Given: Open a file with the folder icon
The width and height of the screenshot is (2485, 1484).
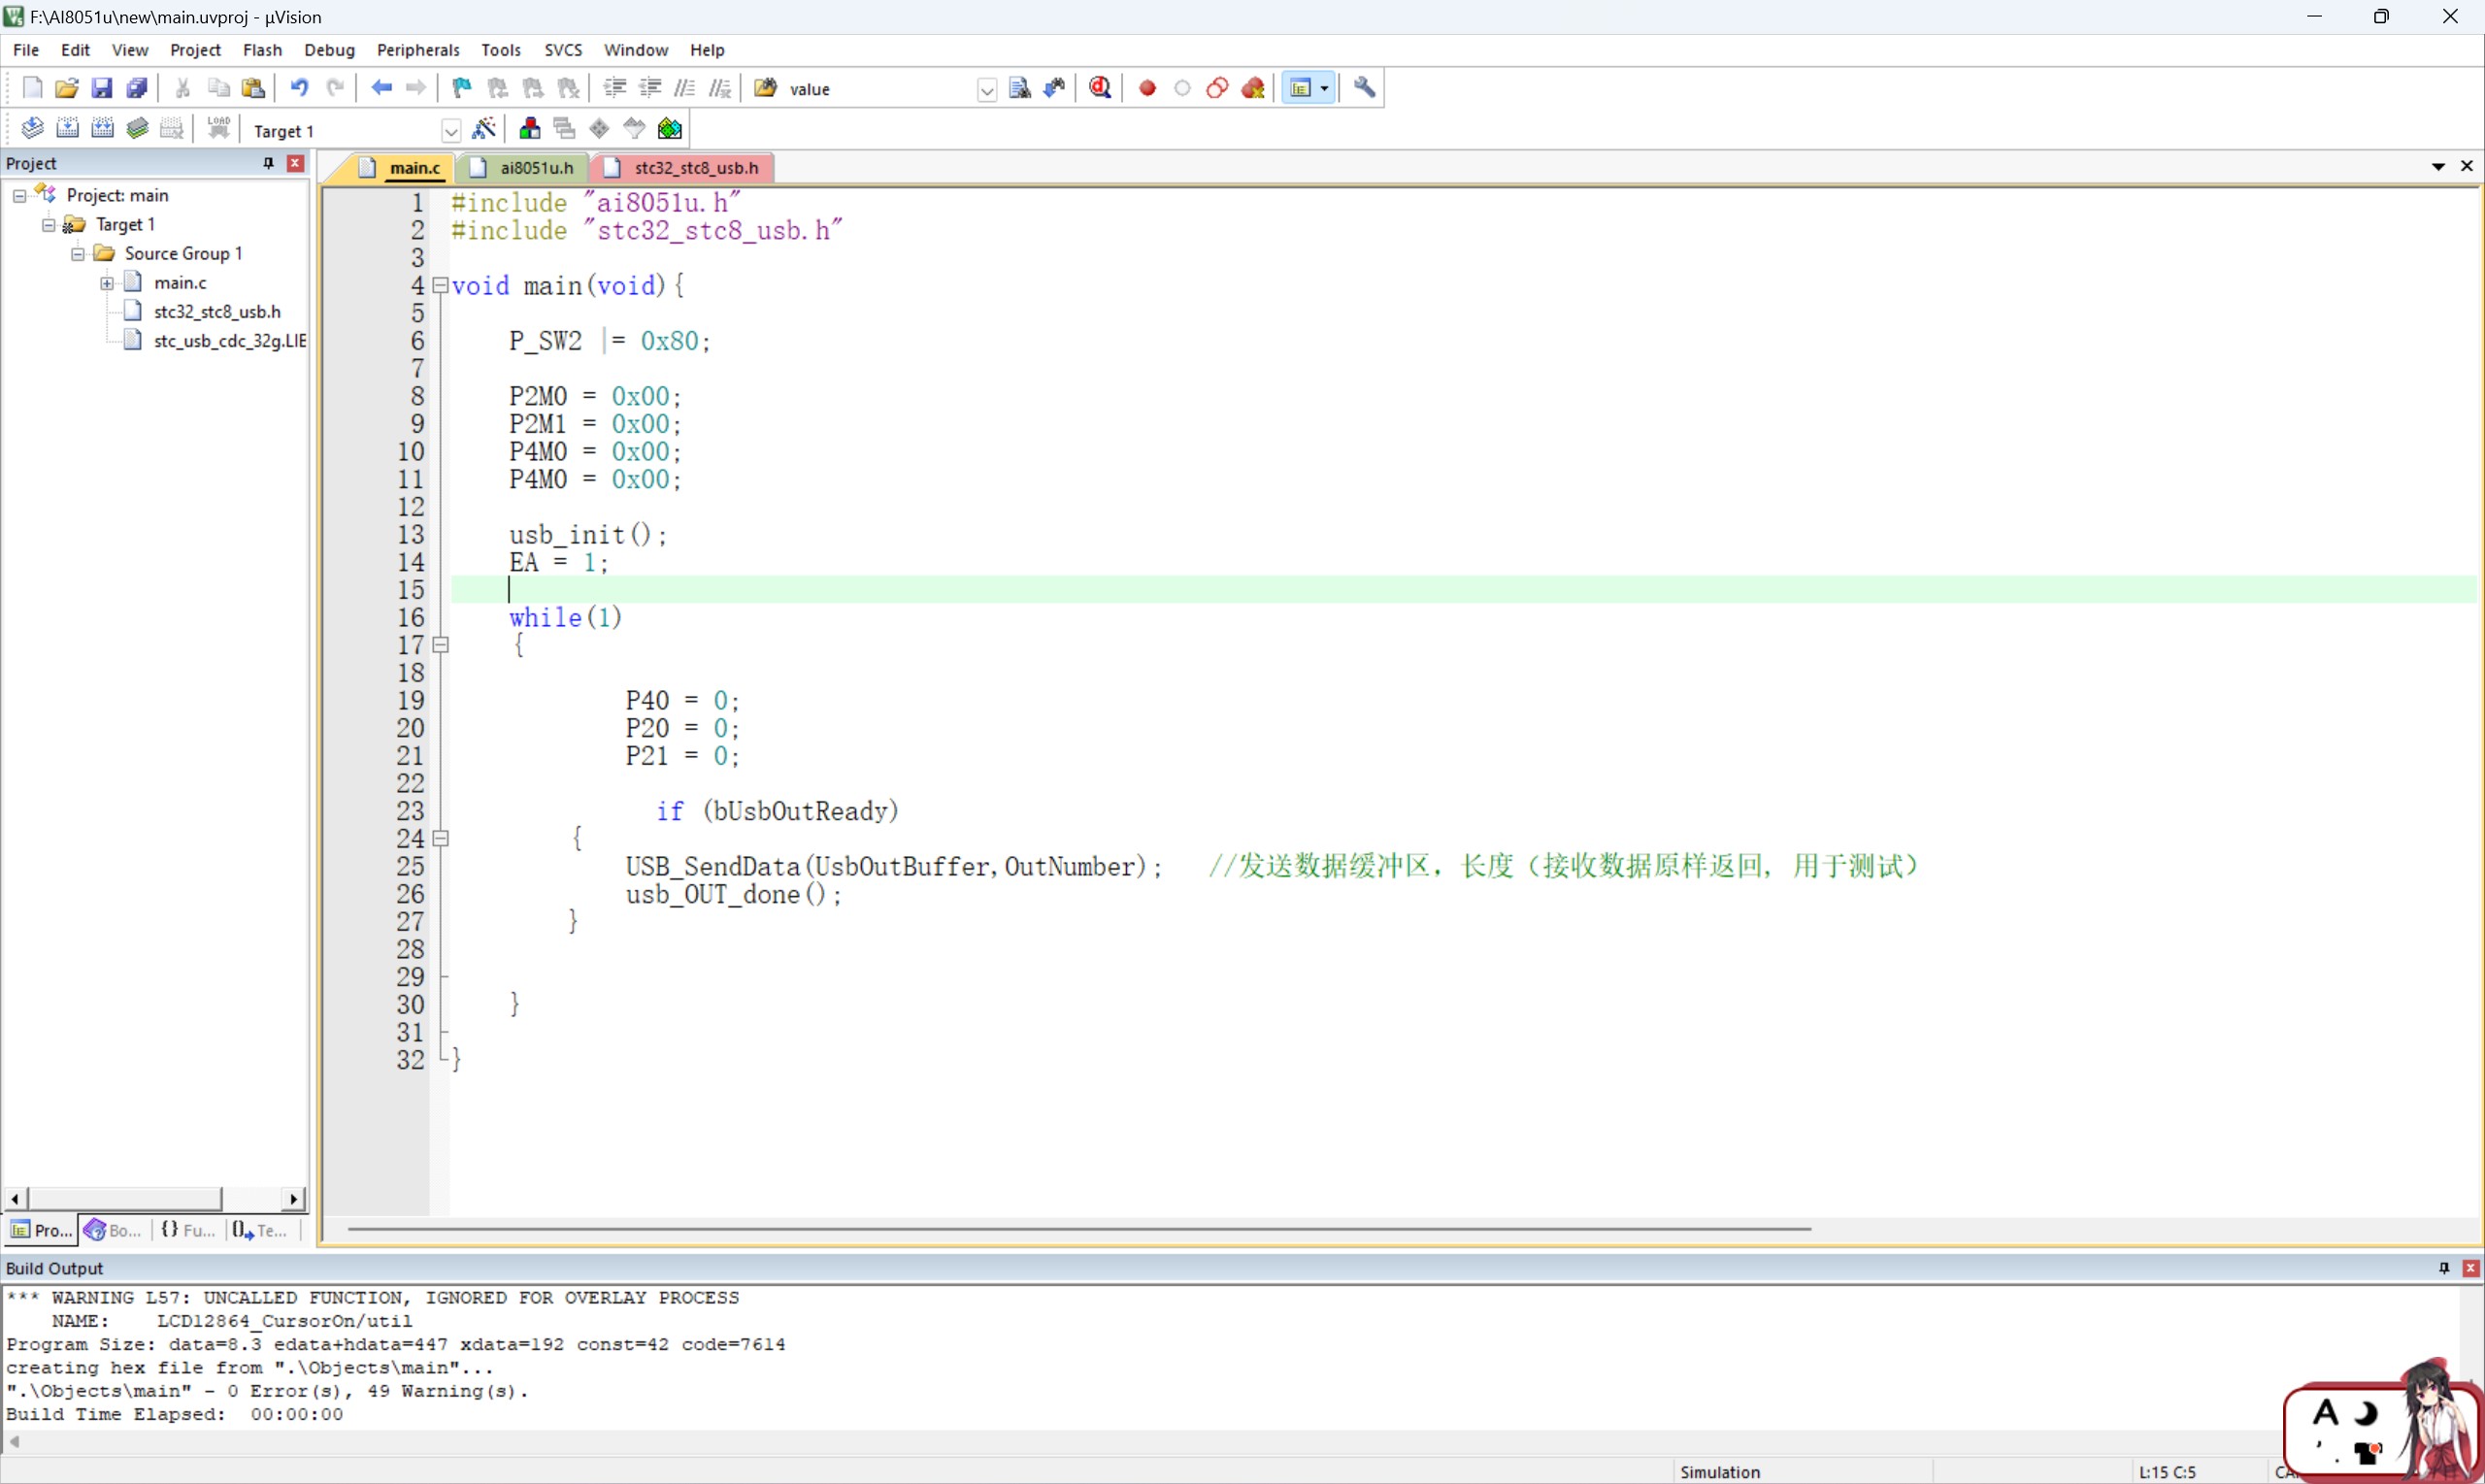Looking at the screenshot, I should tap(67, 88).
